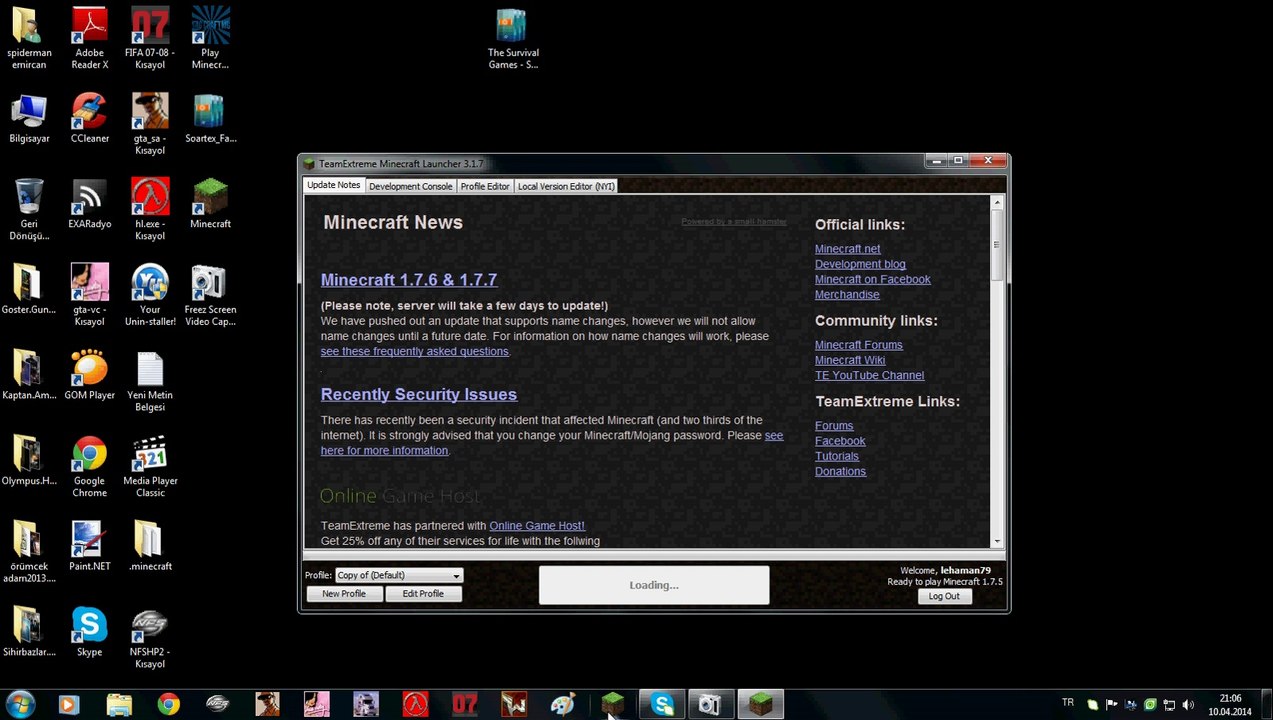This screenshot has height=720, width=1273.
Task: Open TeamExtreme Forums link
Action: [x=834, y=426]
